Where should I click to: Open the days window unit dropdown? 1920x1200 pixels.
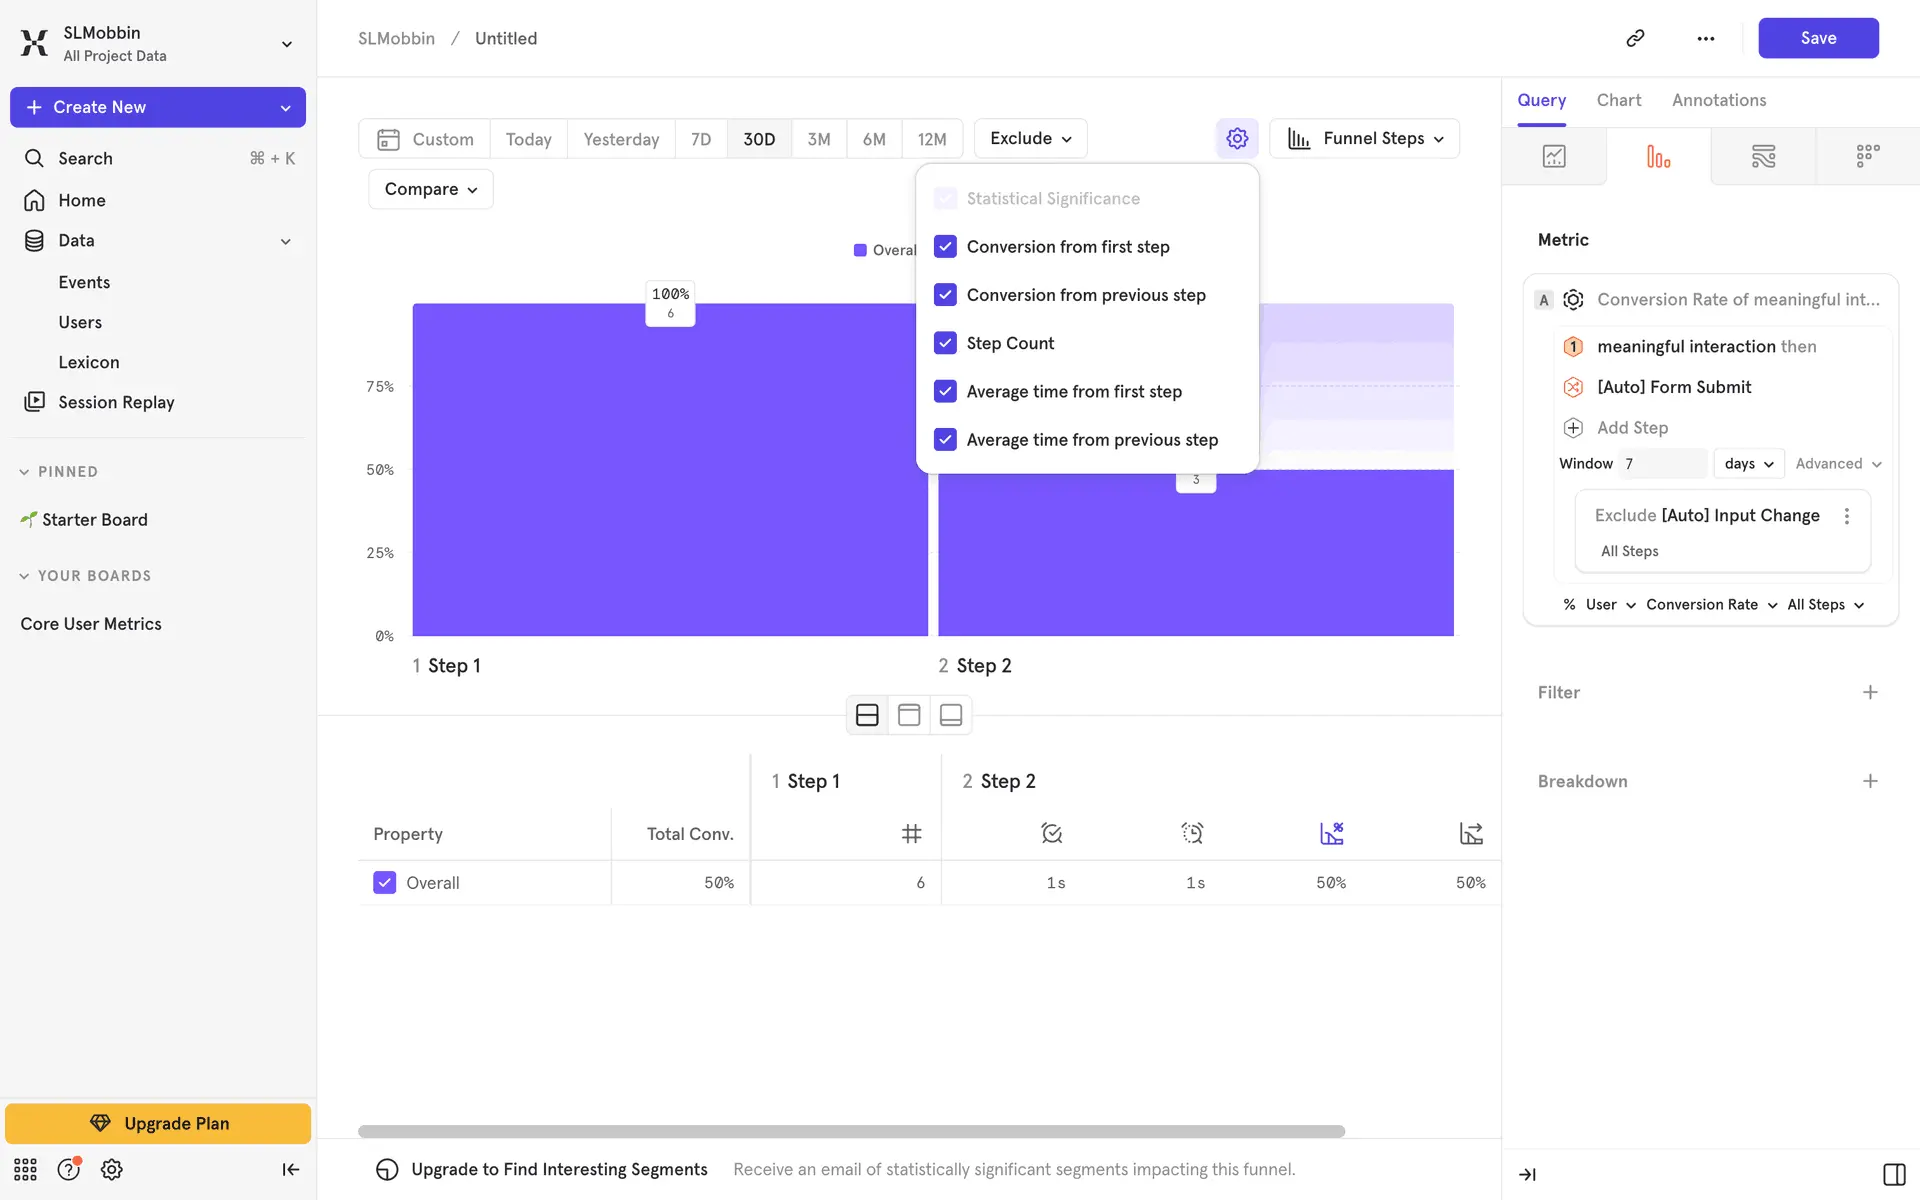(x=1748, y=464)
